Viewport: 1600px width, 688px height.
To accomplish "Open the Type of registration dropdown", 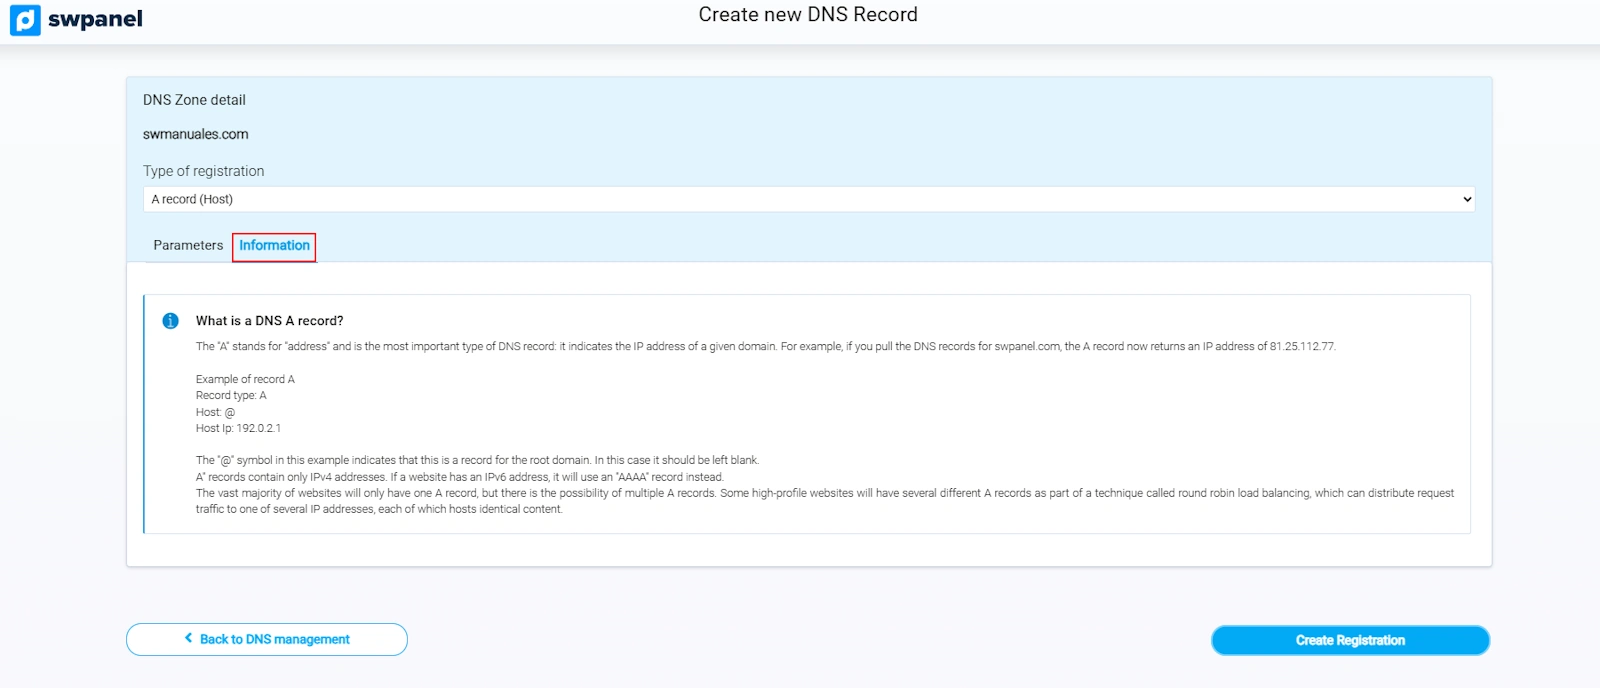I will pos(808,199).
